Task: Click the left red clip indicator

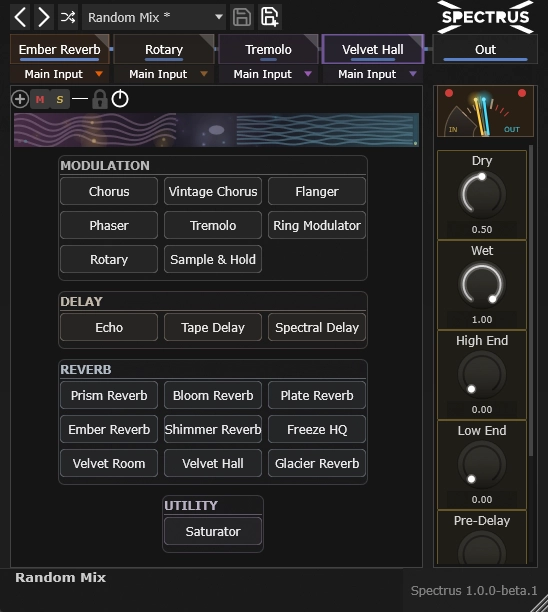Action: (449, 93)
